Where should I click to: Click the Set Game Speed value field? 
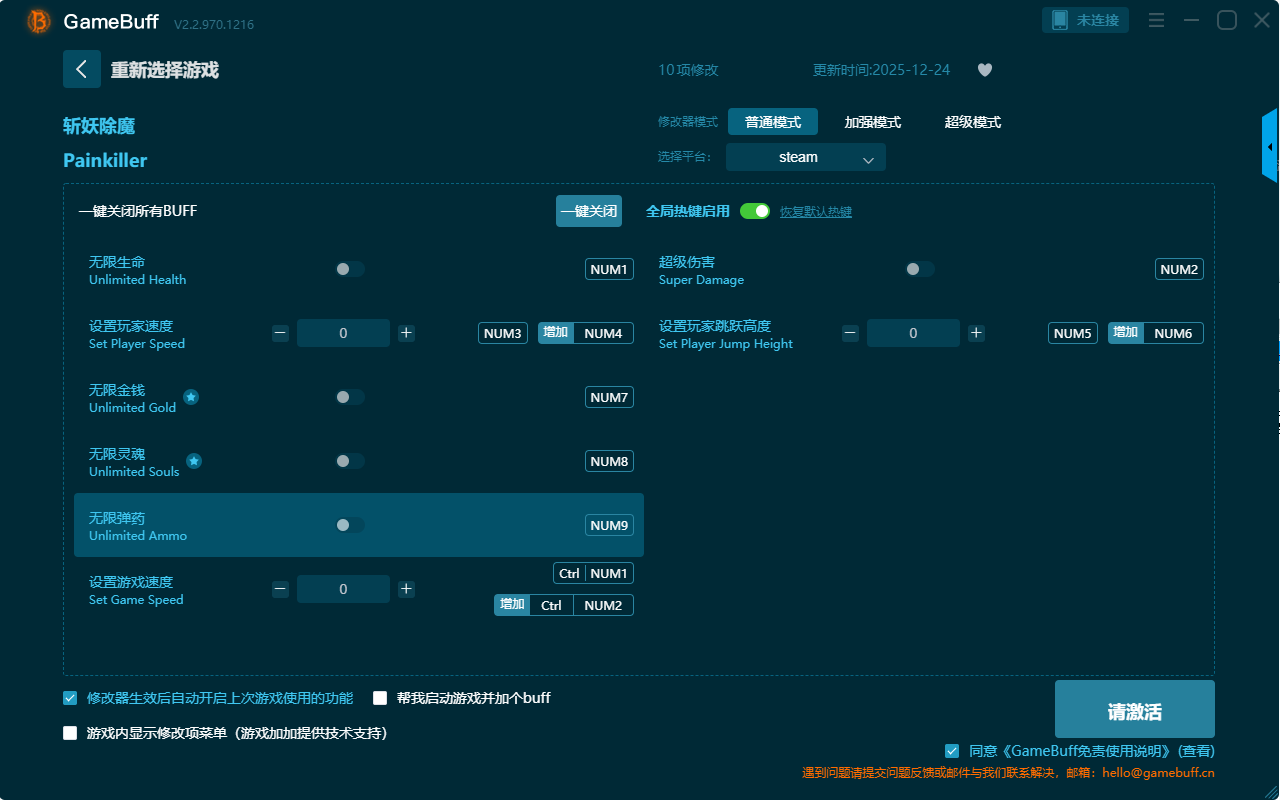click(343, 589)
